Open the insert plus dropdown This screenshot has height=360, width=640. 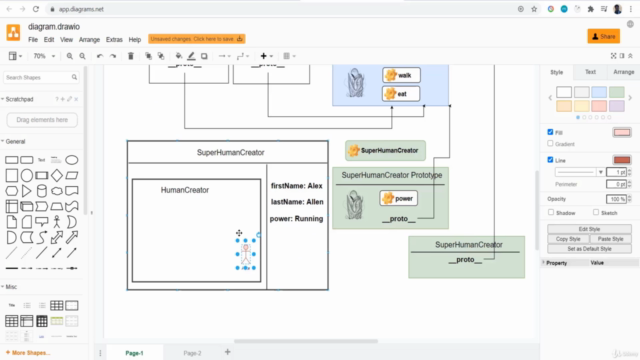pos(267,56)
